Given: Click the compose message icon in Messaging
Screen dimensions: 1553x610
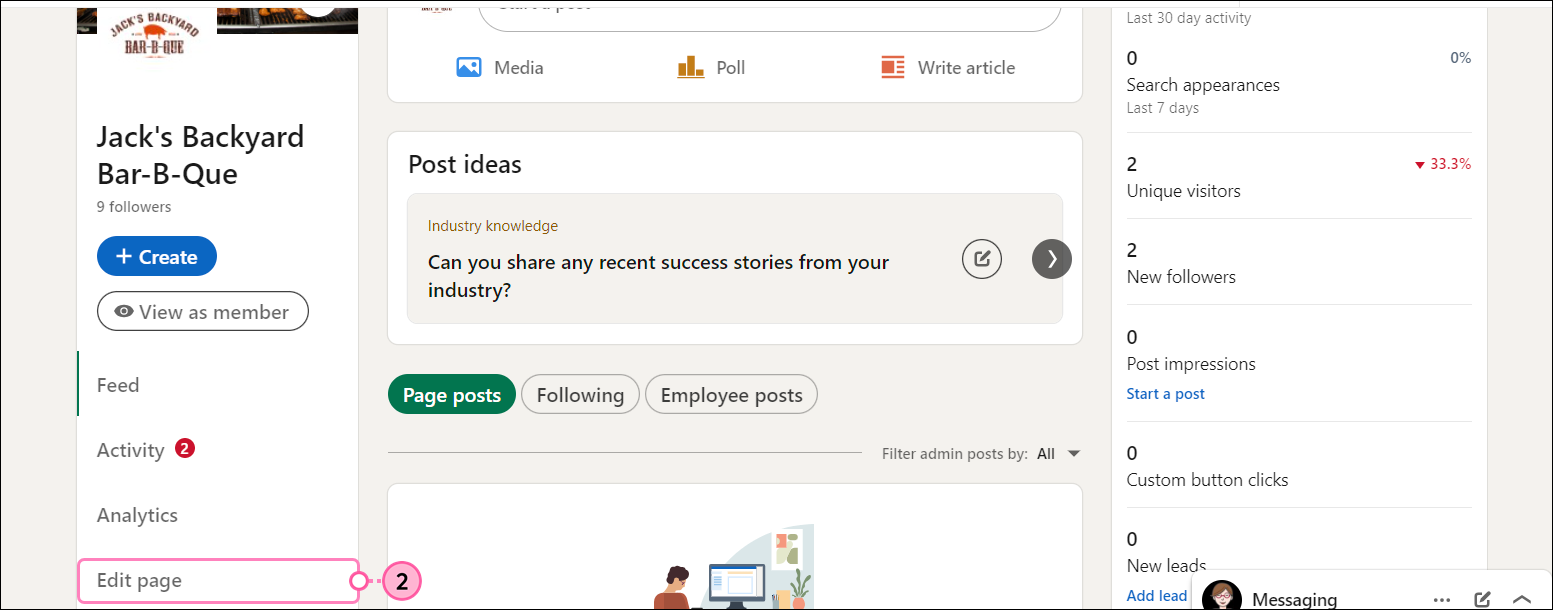Looking at the screenshot, I should (x=1483, y=599).
